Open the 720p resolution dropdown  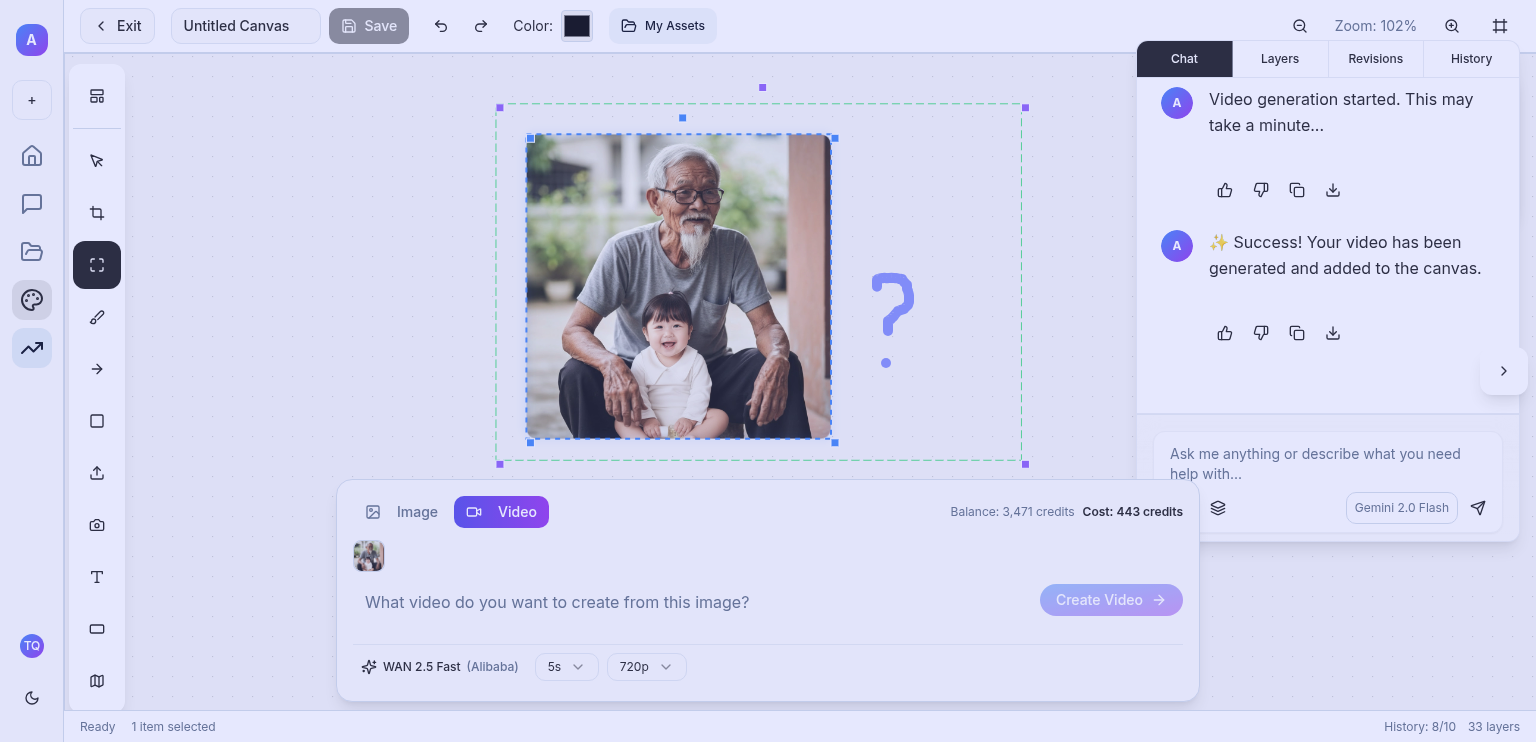[x=646, y=667]
